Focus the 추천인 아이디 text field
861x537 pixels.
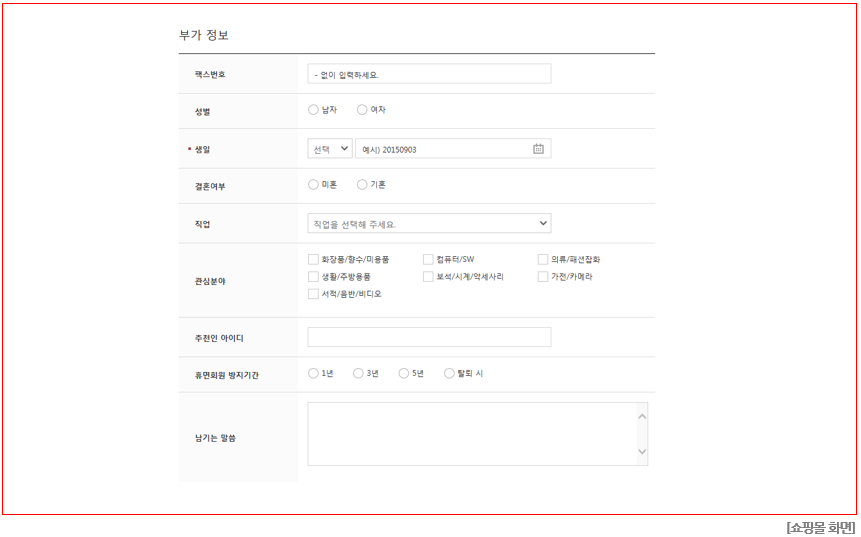(x=429, y=337)
